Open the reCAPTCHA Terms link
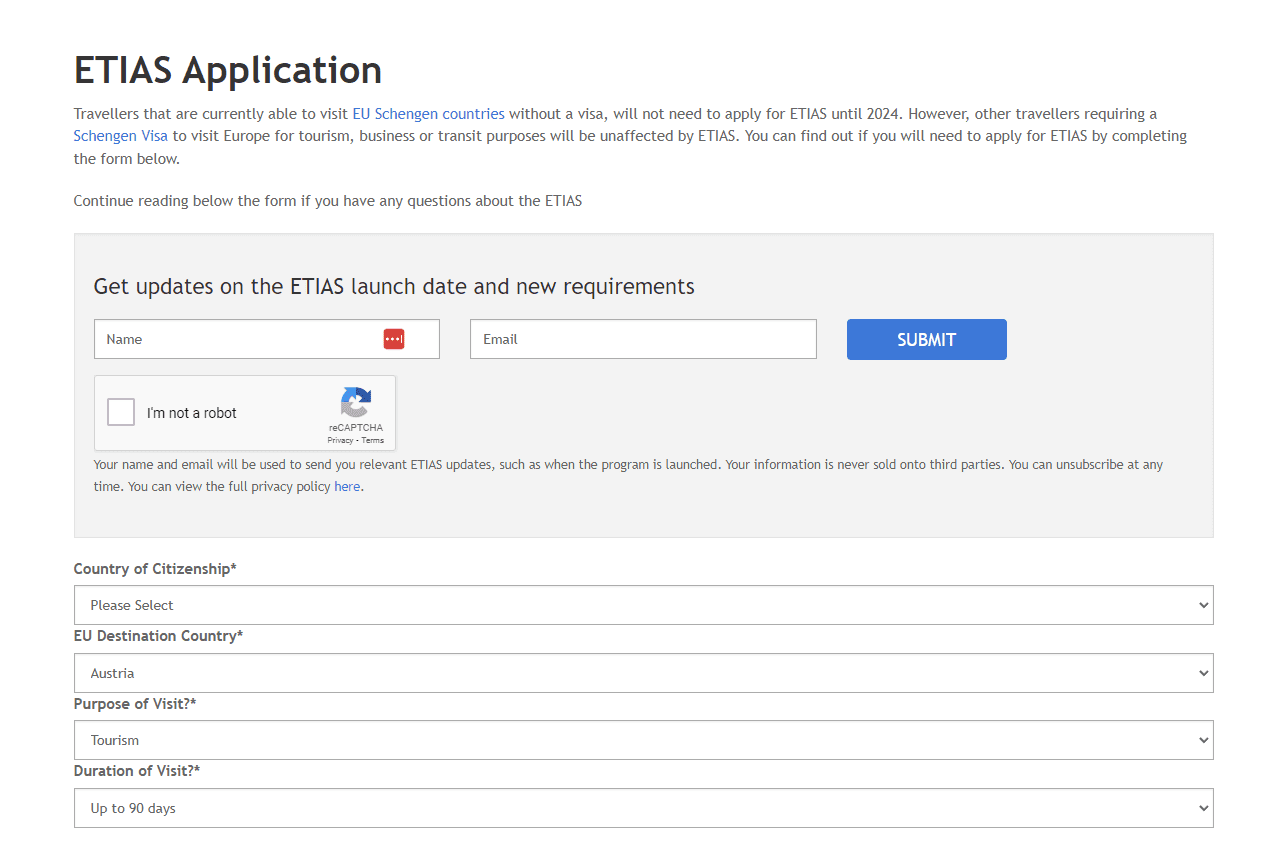Image resolution: width=1288 pixels, height=868 pixels. click(x=373, y=440)
